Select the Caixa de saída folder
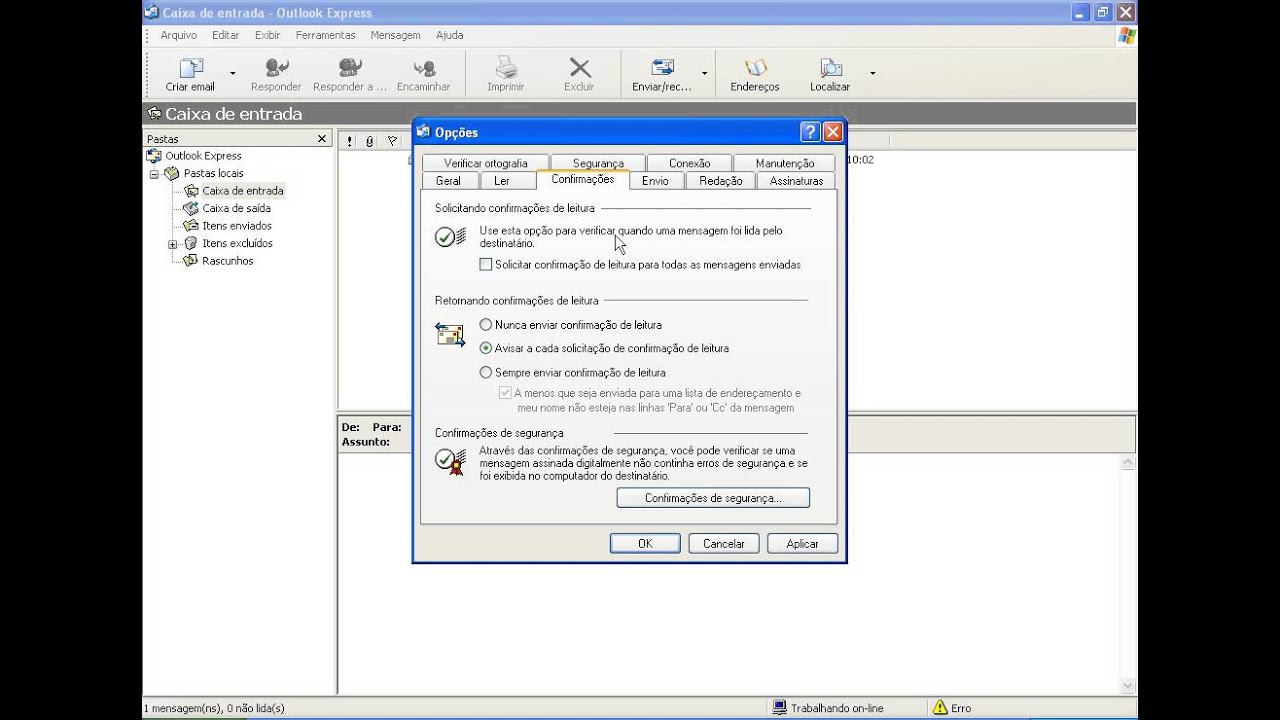The height and width of the screenshot is (720, 1280). (x=236, y=208)
